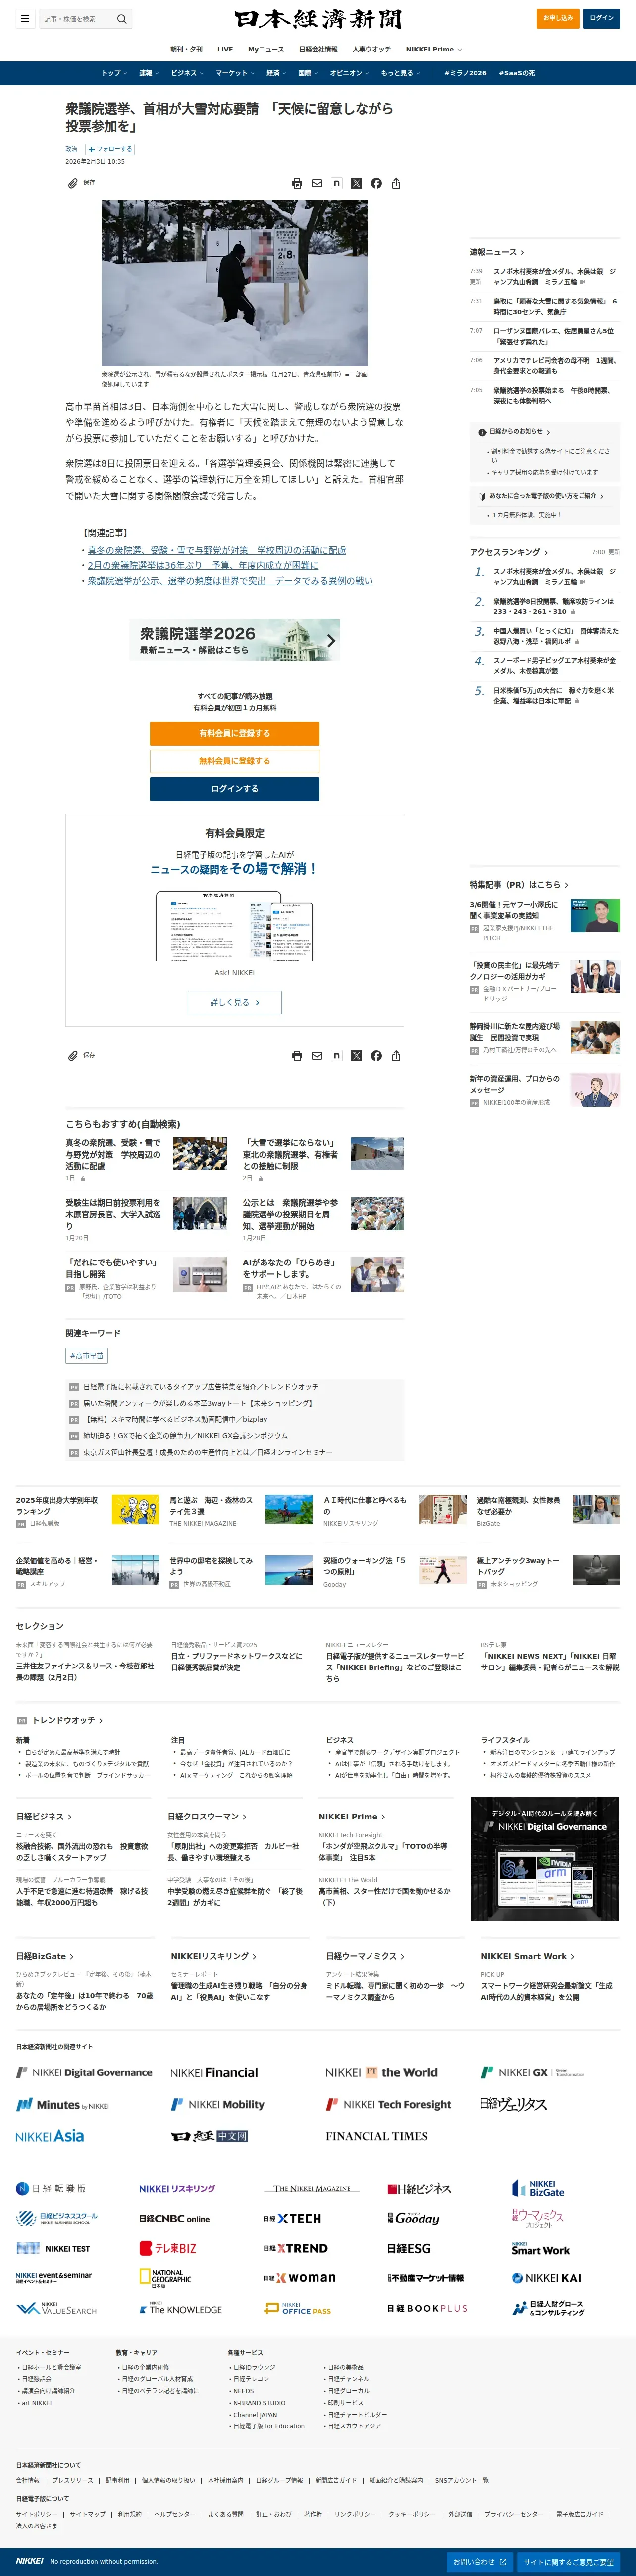Open the NIKKEI Asia logo link
Viewport: 636px width, 2576px height.
click(x=50, y=2136)
